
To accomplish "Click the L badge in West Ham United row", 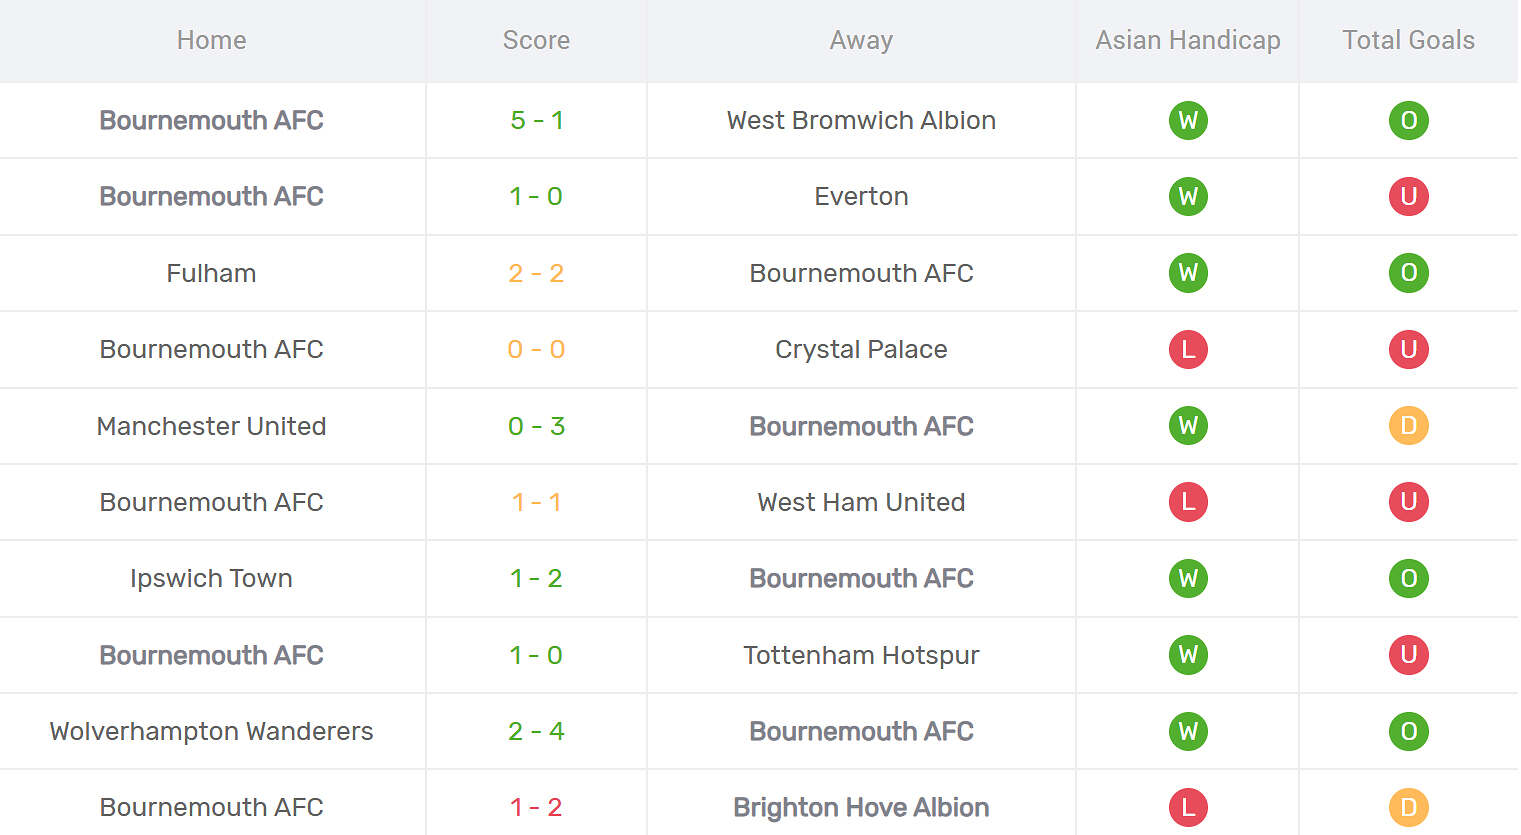I will tap(1188, 502).
